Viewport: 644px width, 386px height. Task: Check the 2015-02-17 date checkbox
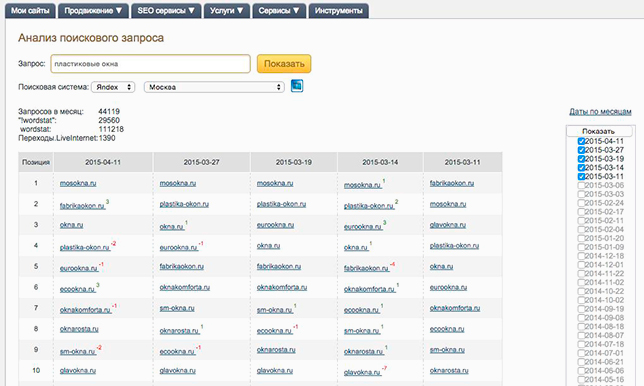pos(581,212)
